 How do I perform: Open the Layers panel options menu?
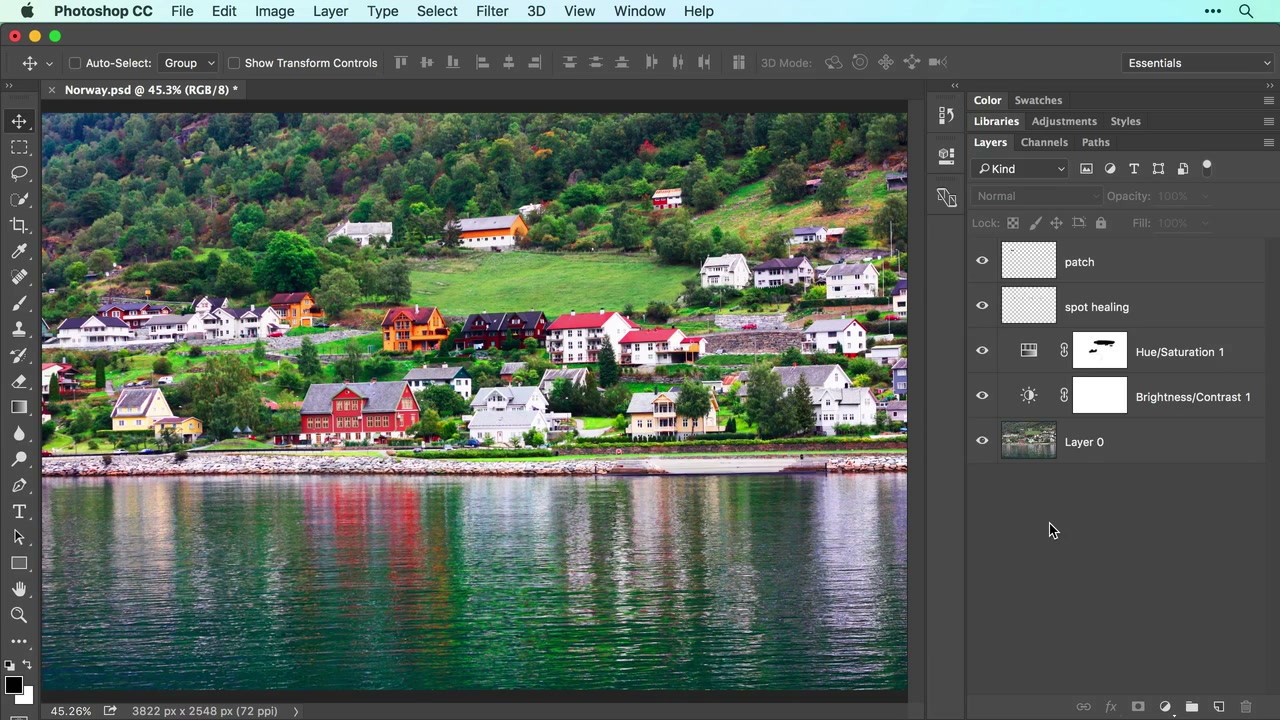1269,142
